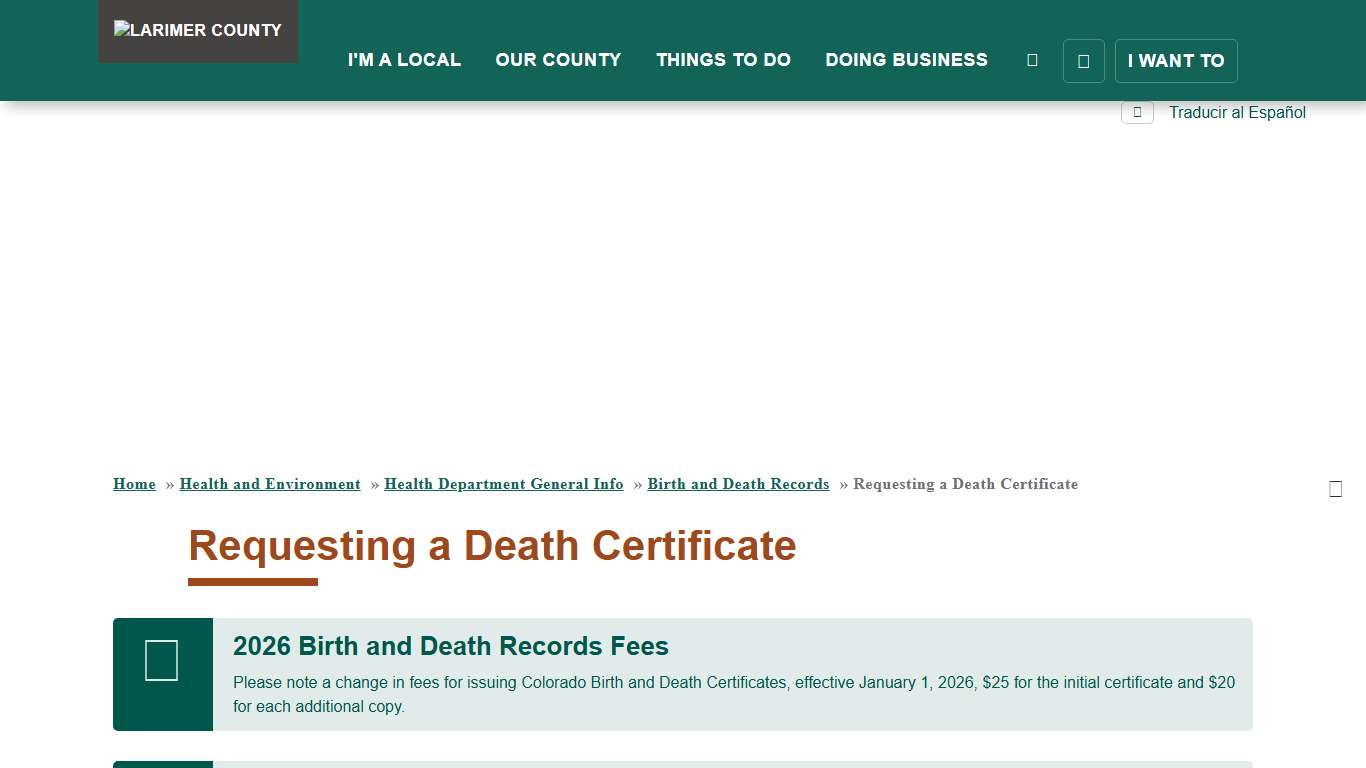This screenshot has height=768, width=1366.
Task: Open the THINGS TO DO dropdown
Action: click(723, 60)
